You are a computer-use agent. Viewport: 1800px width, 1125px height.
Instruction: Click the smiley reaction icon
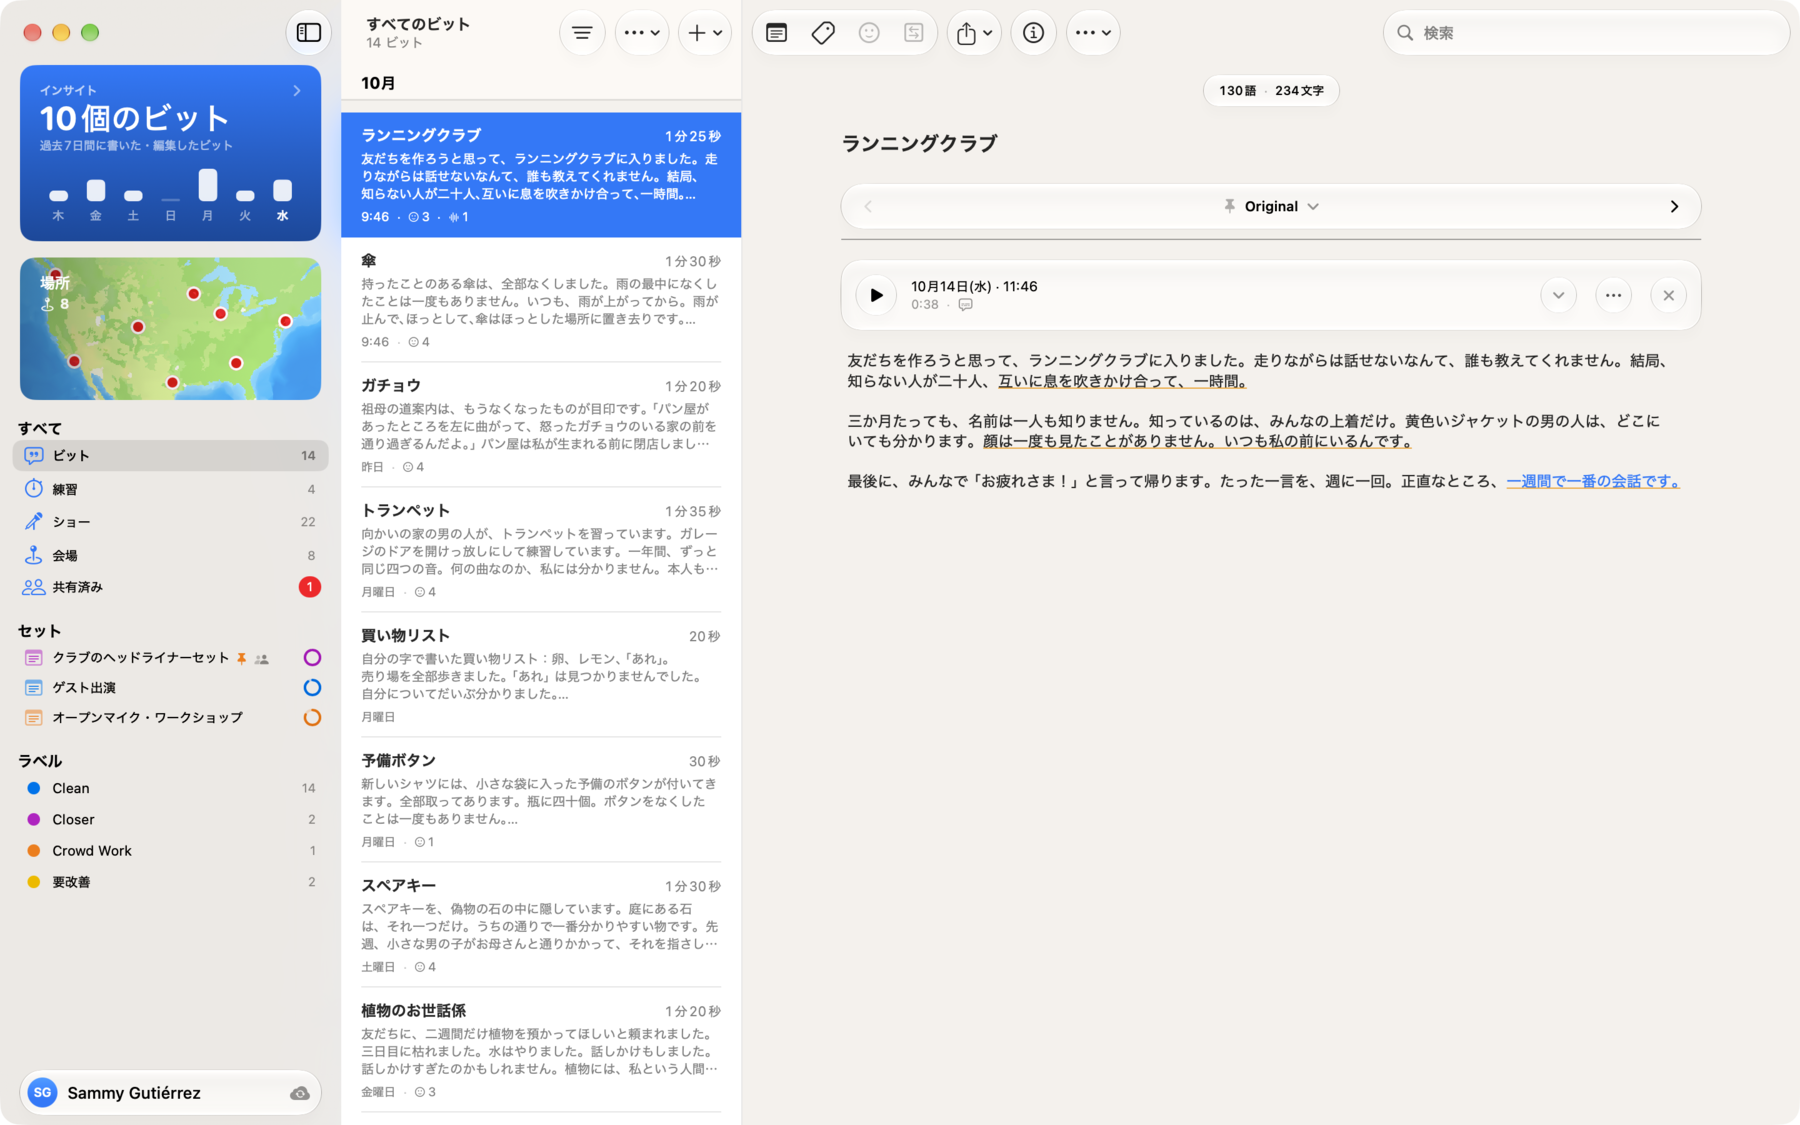tap(869, 33)
